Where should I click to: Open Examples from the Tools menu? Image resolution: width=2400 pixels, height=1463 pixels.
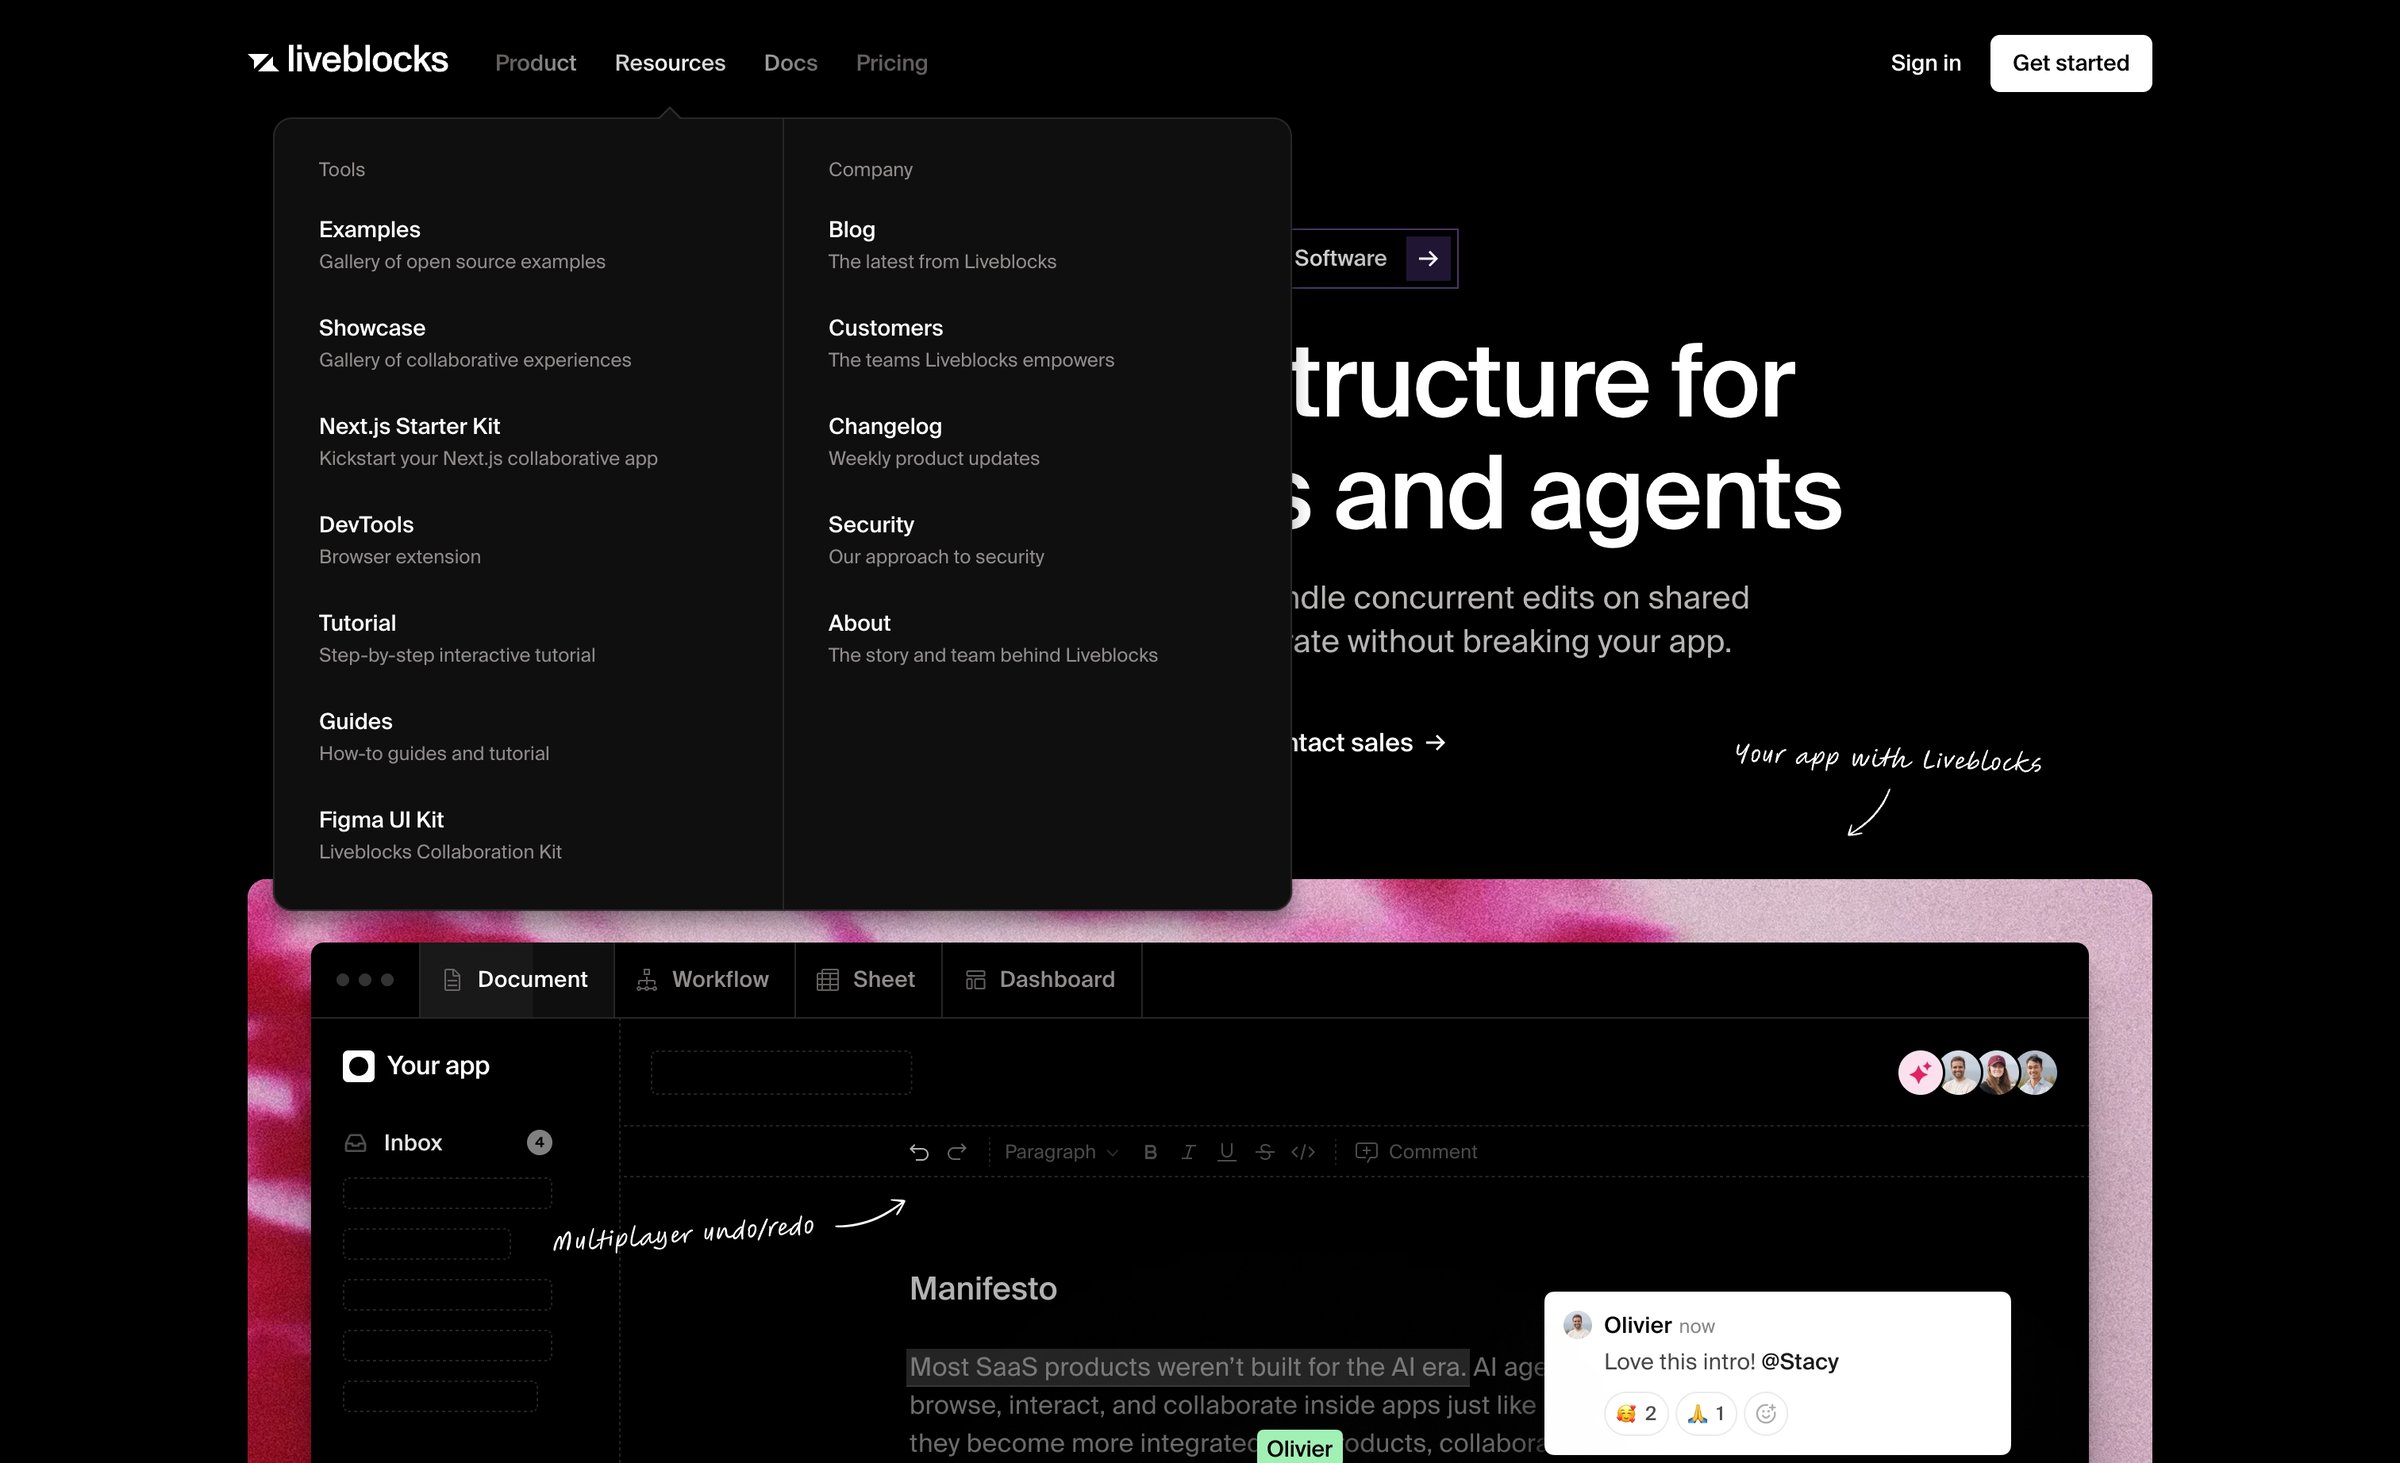(462, 244)
